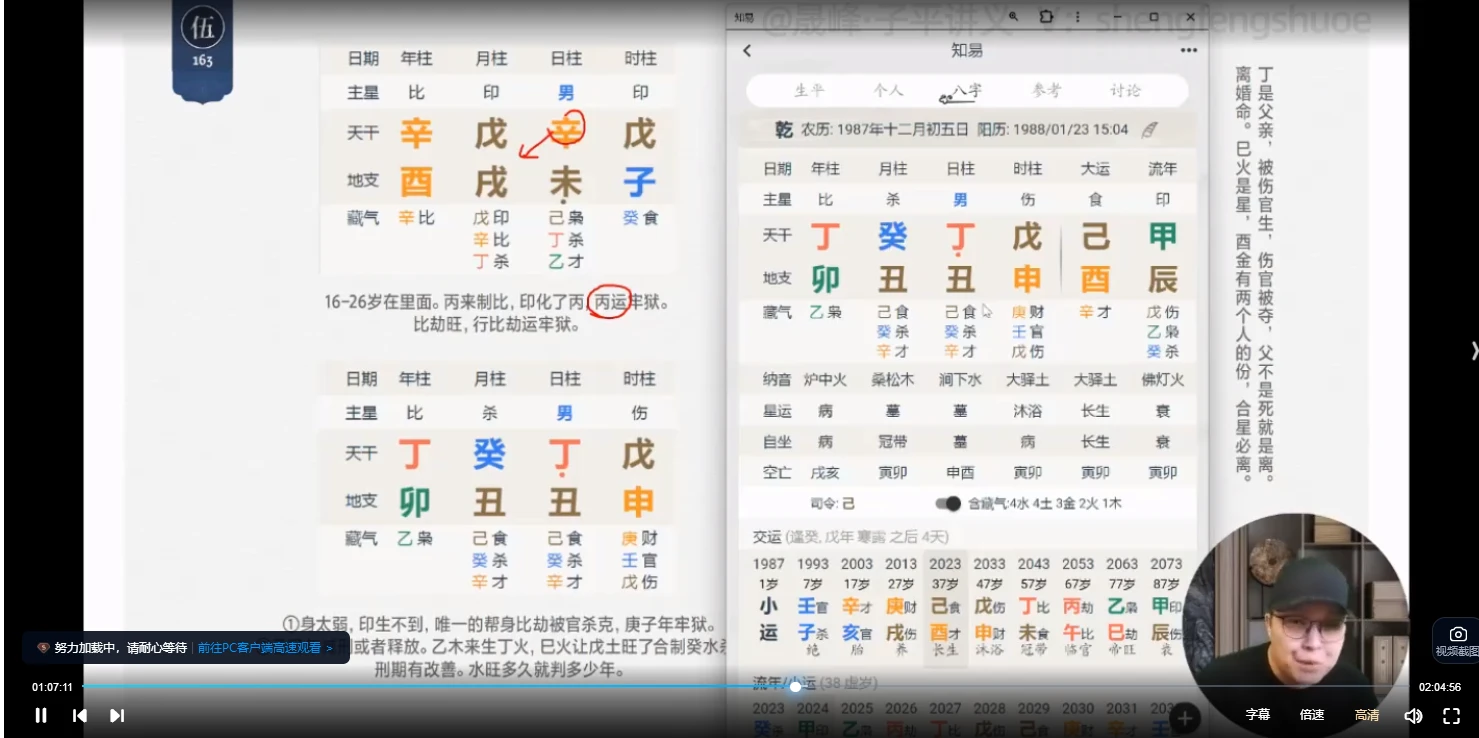
Task: Select the 2033 戊申 luck column
Action: [989, 608]
